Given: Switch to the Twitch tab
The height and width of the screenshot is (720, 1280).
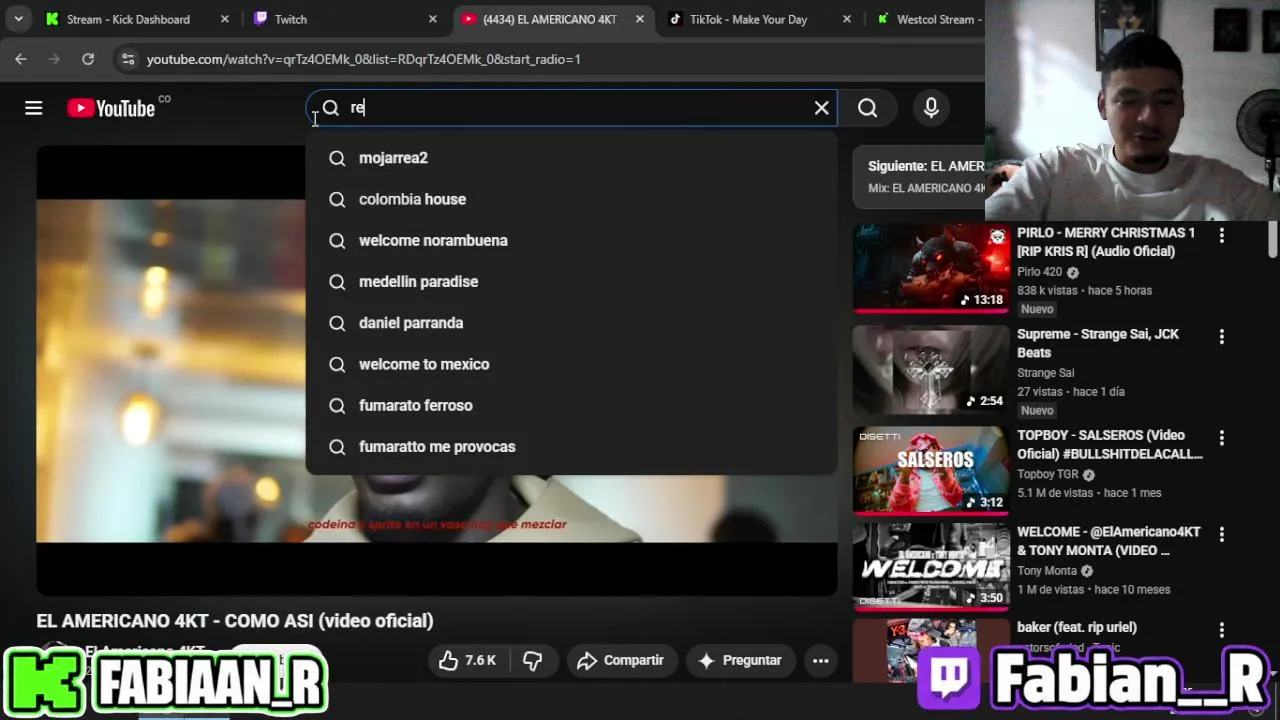Looking at the screenshot, I should (x=290, y=19).
